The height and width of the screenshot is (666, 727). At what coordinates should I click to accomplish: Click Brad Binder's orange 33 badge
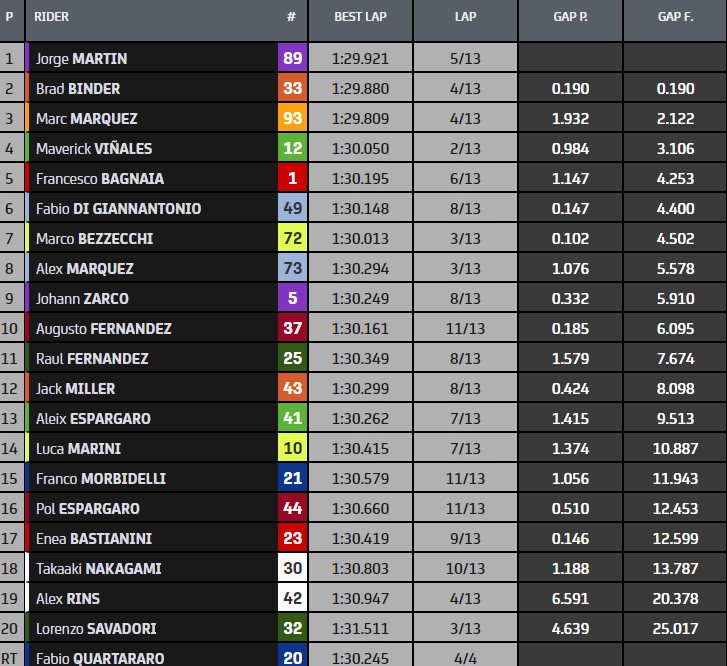point(292,88)
